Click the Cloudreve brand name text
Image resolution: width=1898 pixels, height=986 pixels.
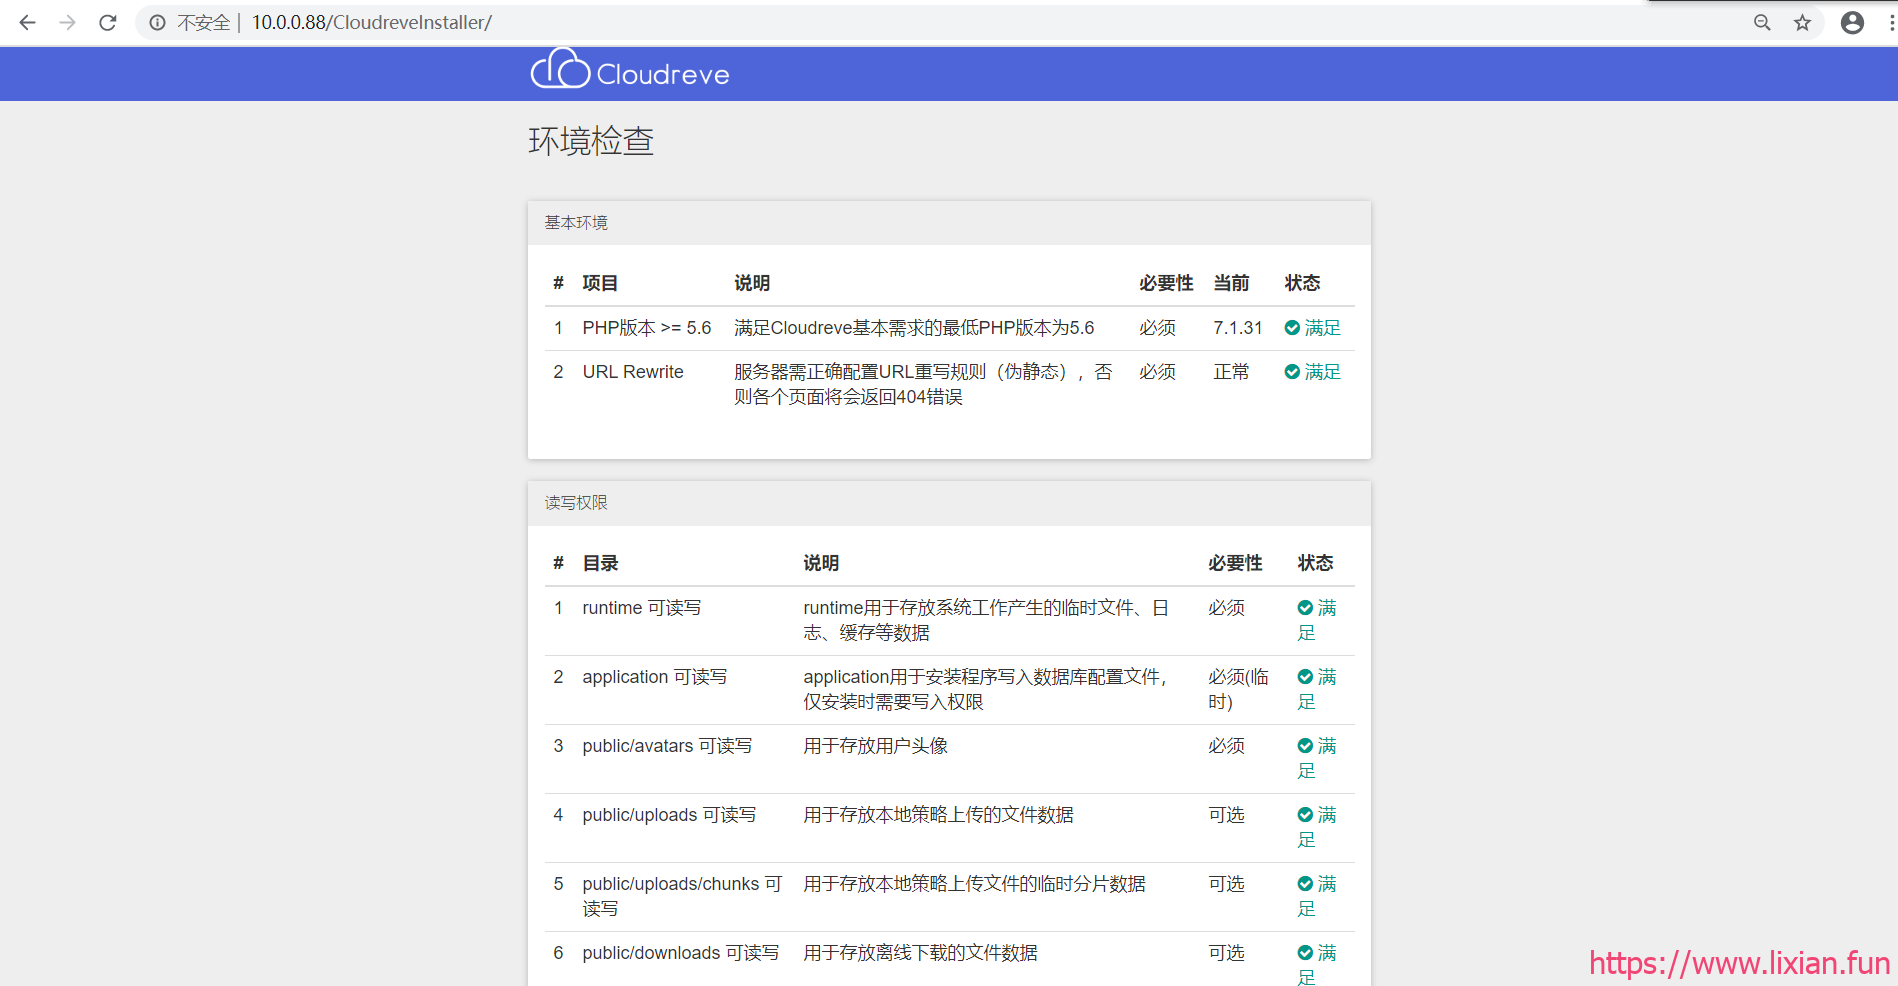point(663,75)
